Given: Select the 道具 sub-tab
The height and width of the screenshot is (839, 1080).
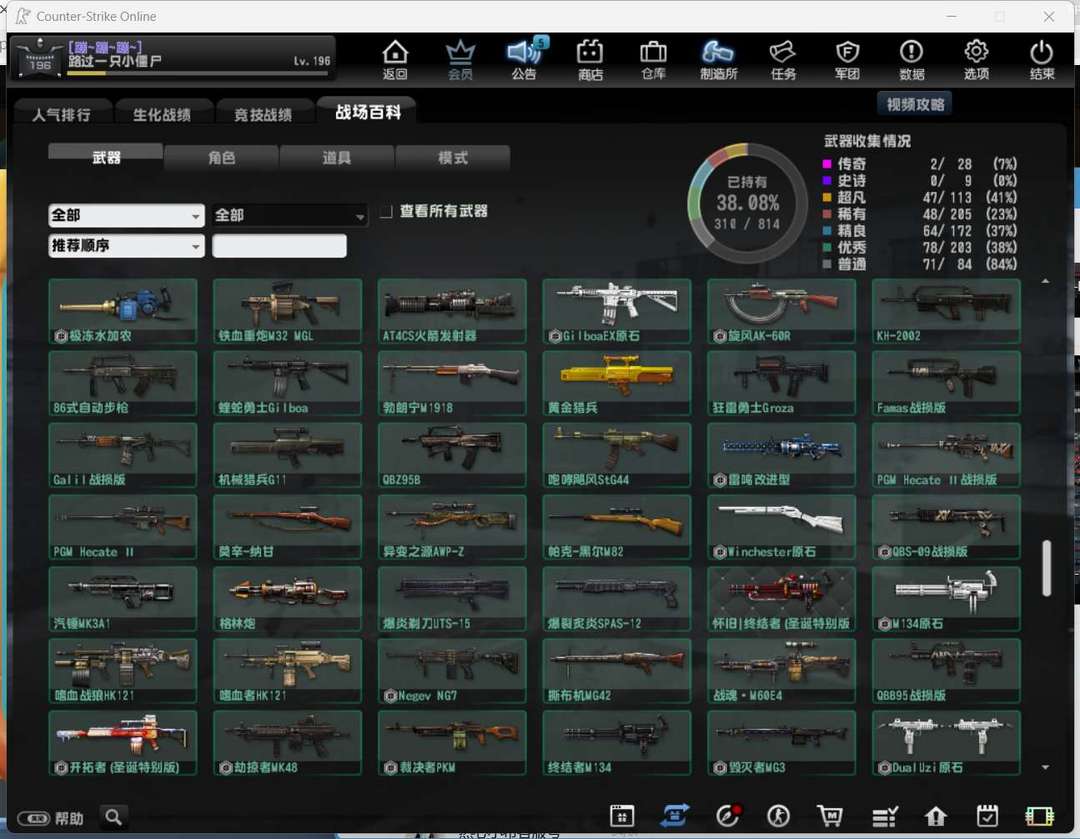Looking at the screenshot, I should tap(337, 157).
